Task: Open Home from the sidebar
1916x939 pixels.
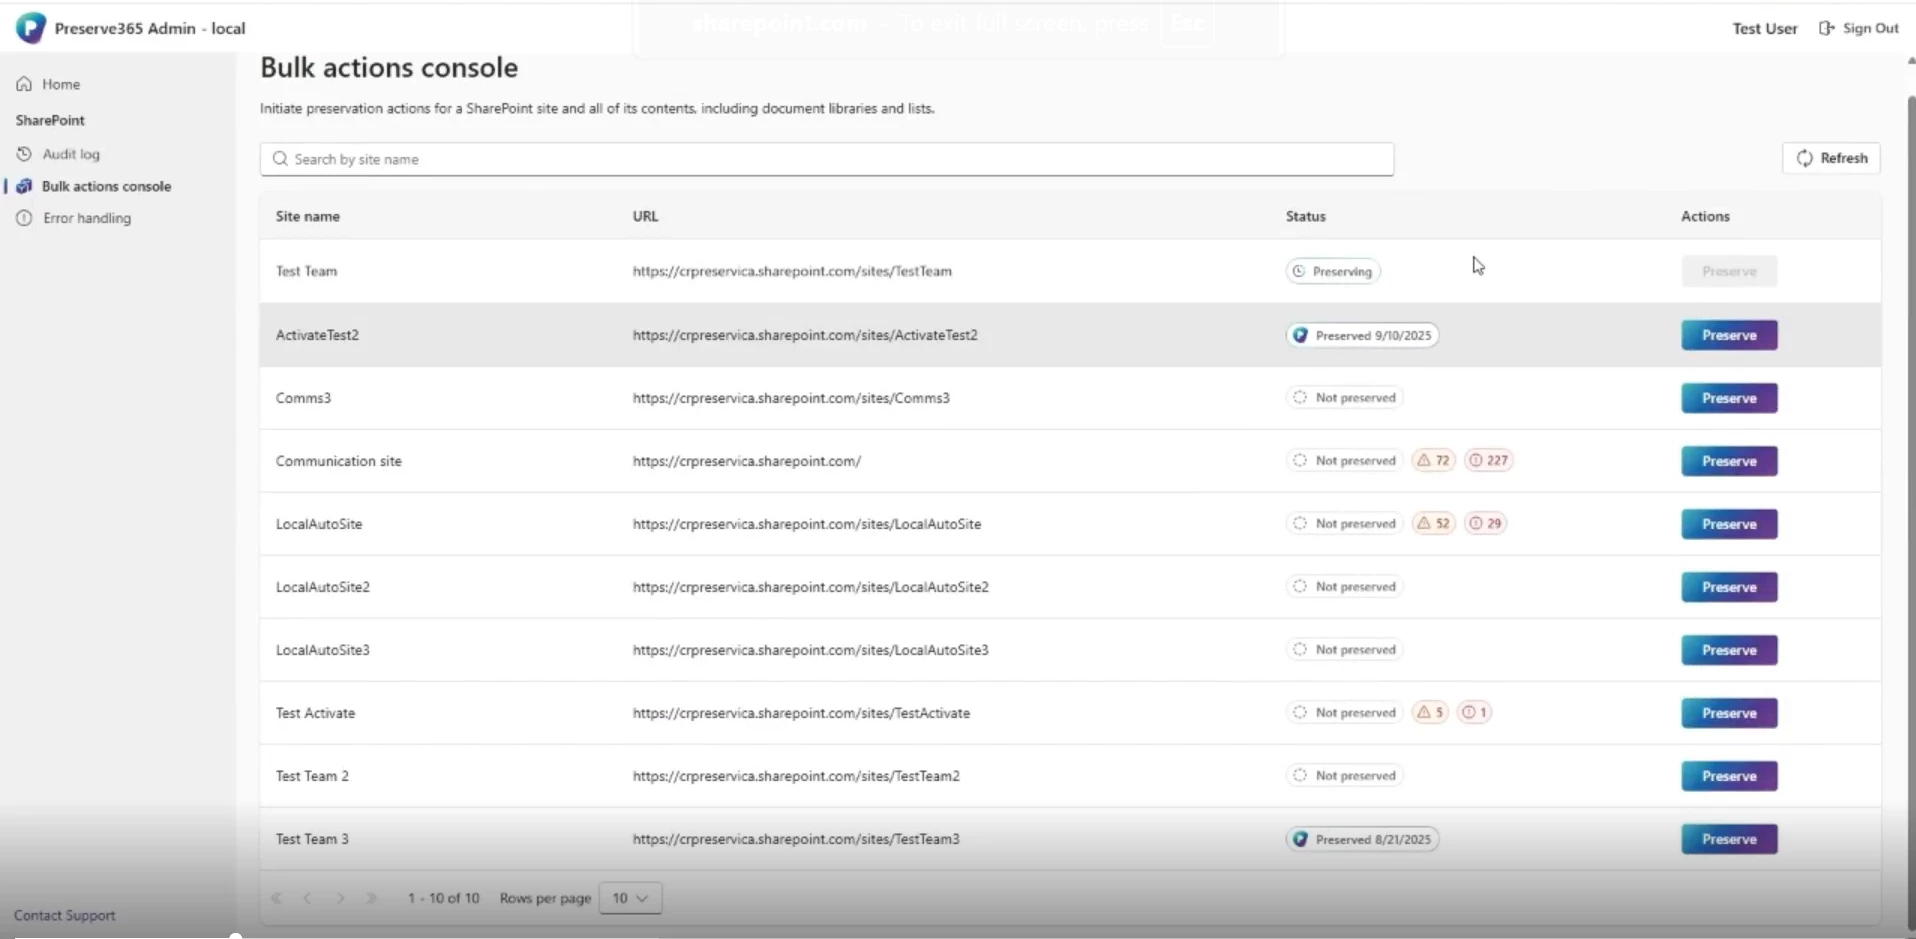Action: point(60,84)
